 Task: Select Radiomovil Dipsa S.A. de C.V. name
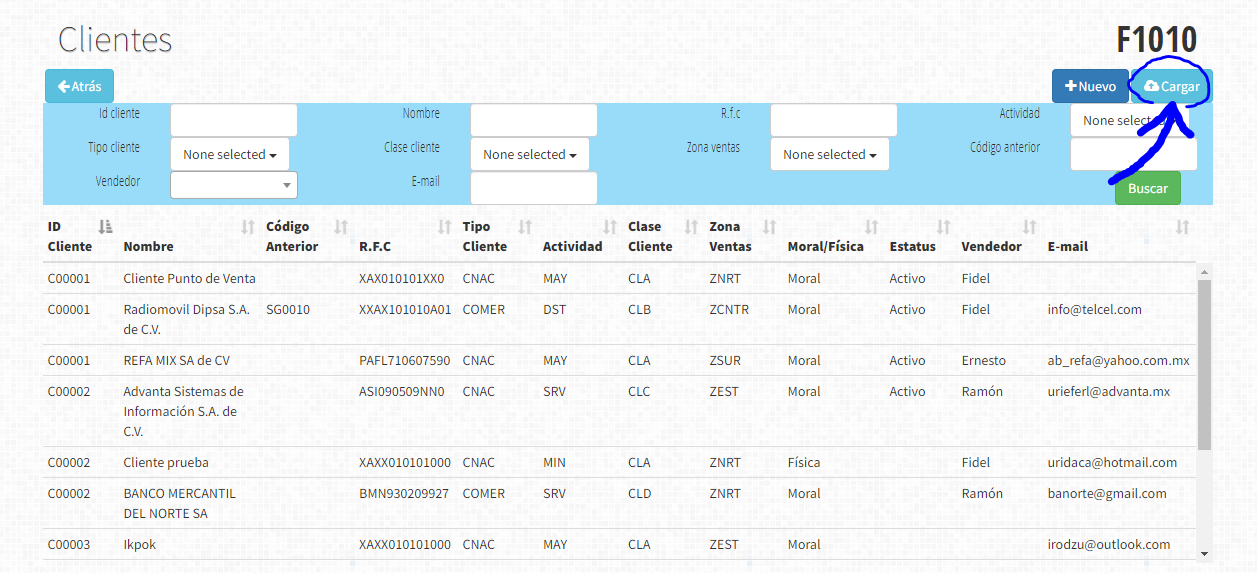[187, 319]
